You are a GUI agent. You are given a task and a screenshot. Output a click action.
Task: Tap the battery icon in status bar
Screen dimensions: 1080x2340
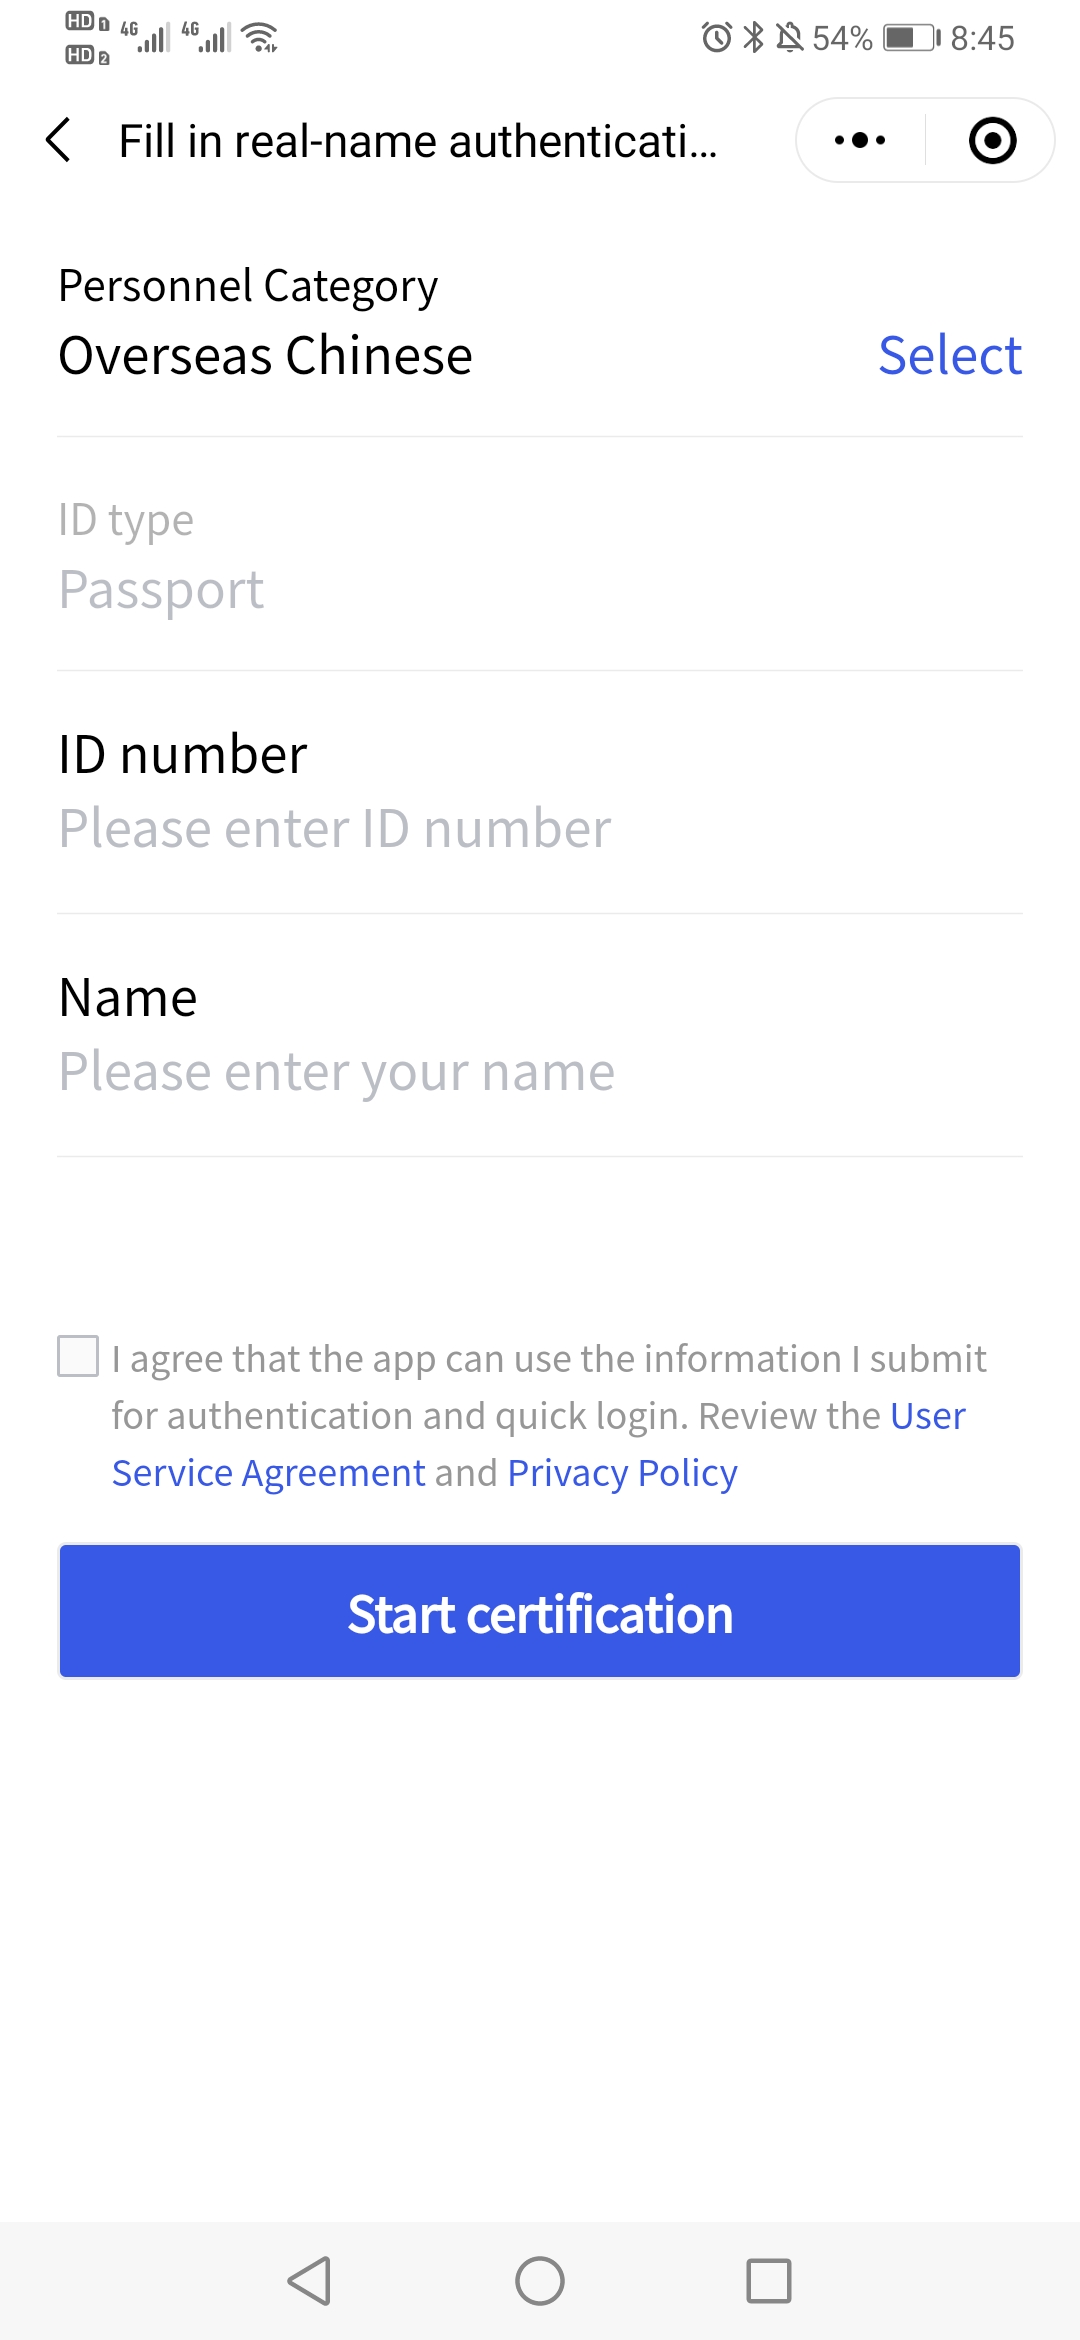coord(911,38)
